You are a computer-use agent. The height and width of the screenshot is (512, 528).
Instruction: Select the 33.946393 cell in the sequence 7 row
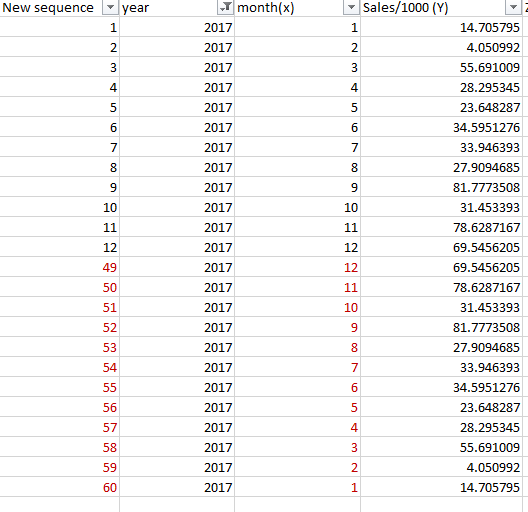(441, 147)
